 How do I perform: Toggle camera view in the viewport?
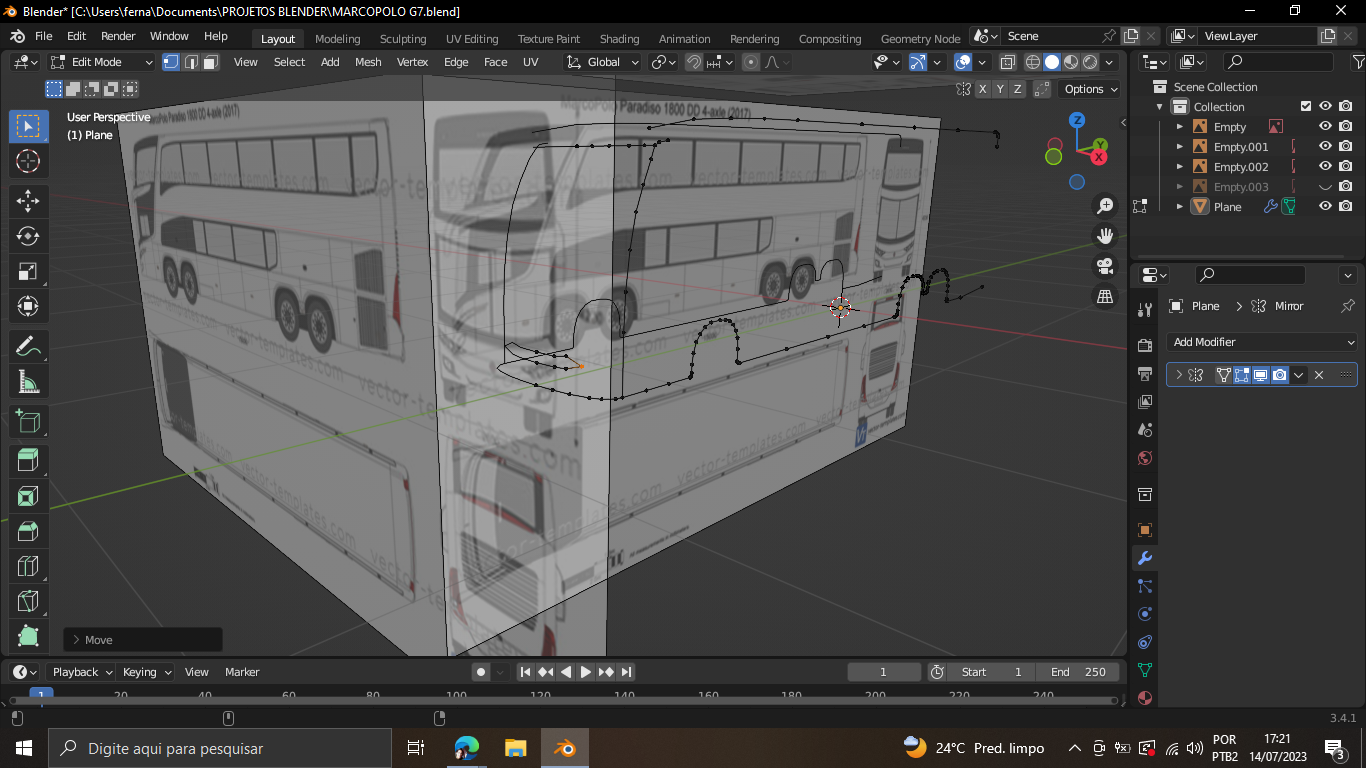[x=1105, y=266]
